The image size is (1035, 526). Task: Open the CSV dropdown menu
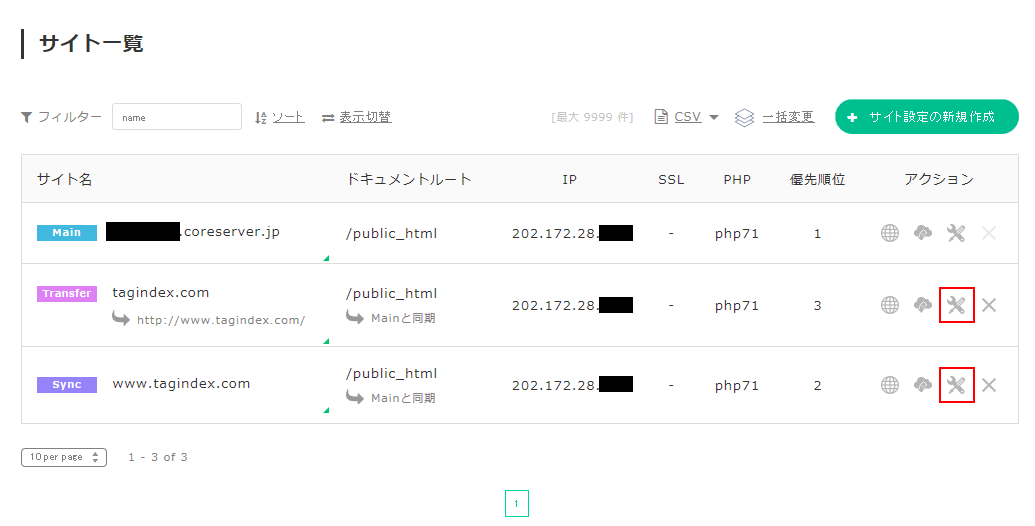688,117
